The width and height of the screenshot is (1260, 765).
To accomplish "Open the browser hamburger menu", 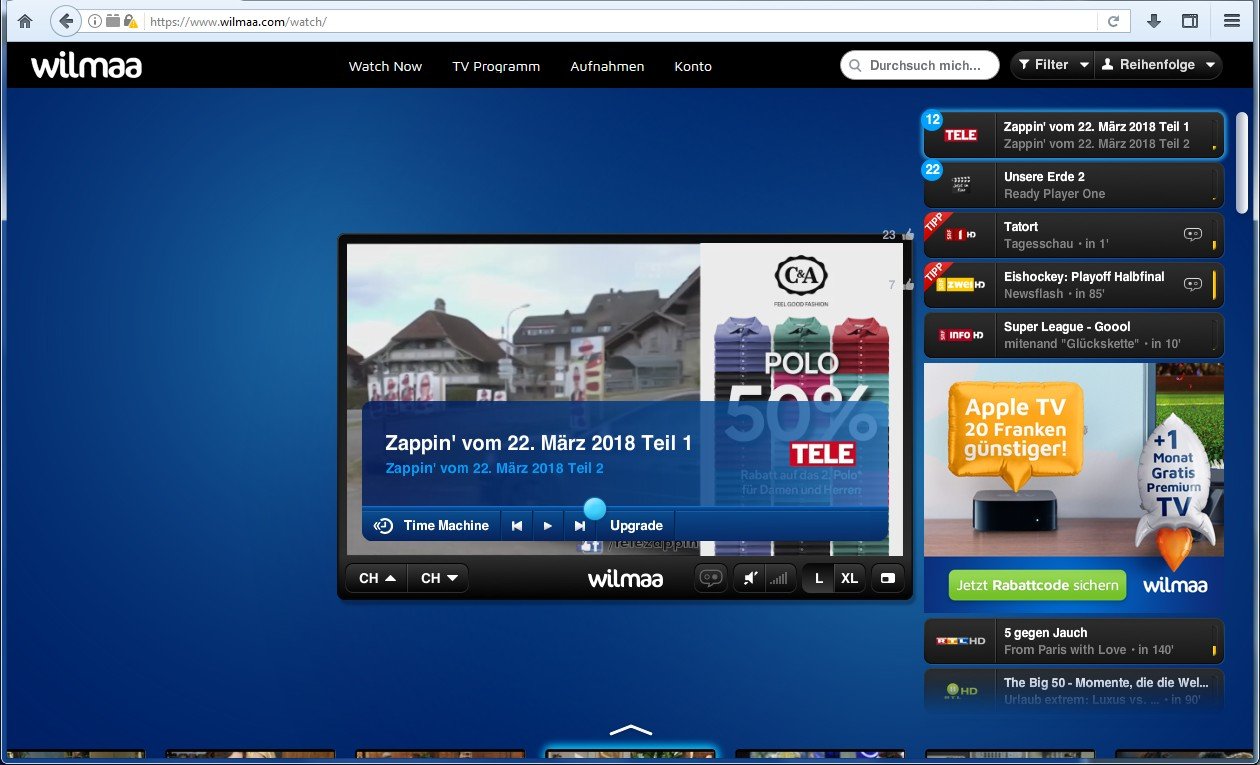I will [1232, 21].
